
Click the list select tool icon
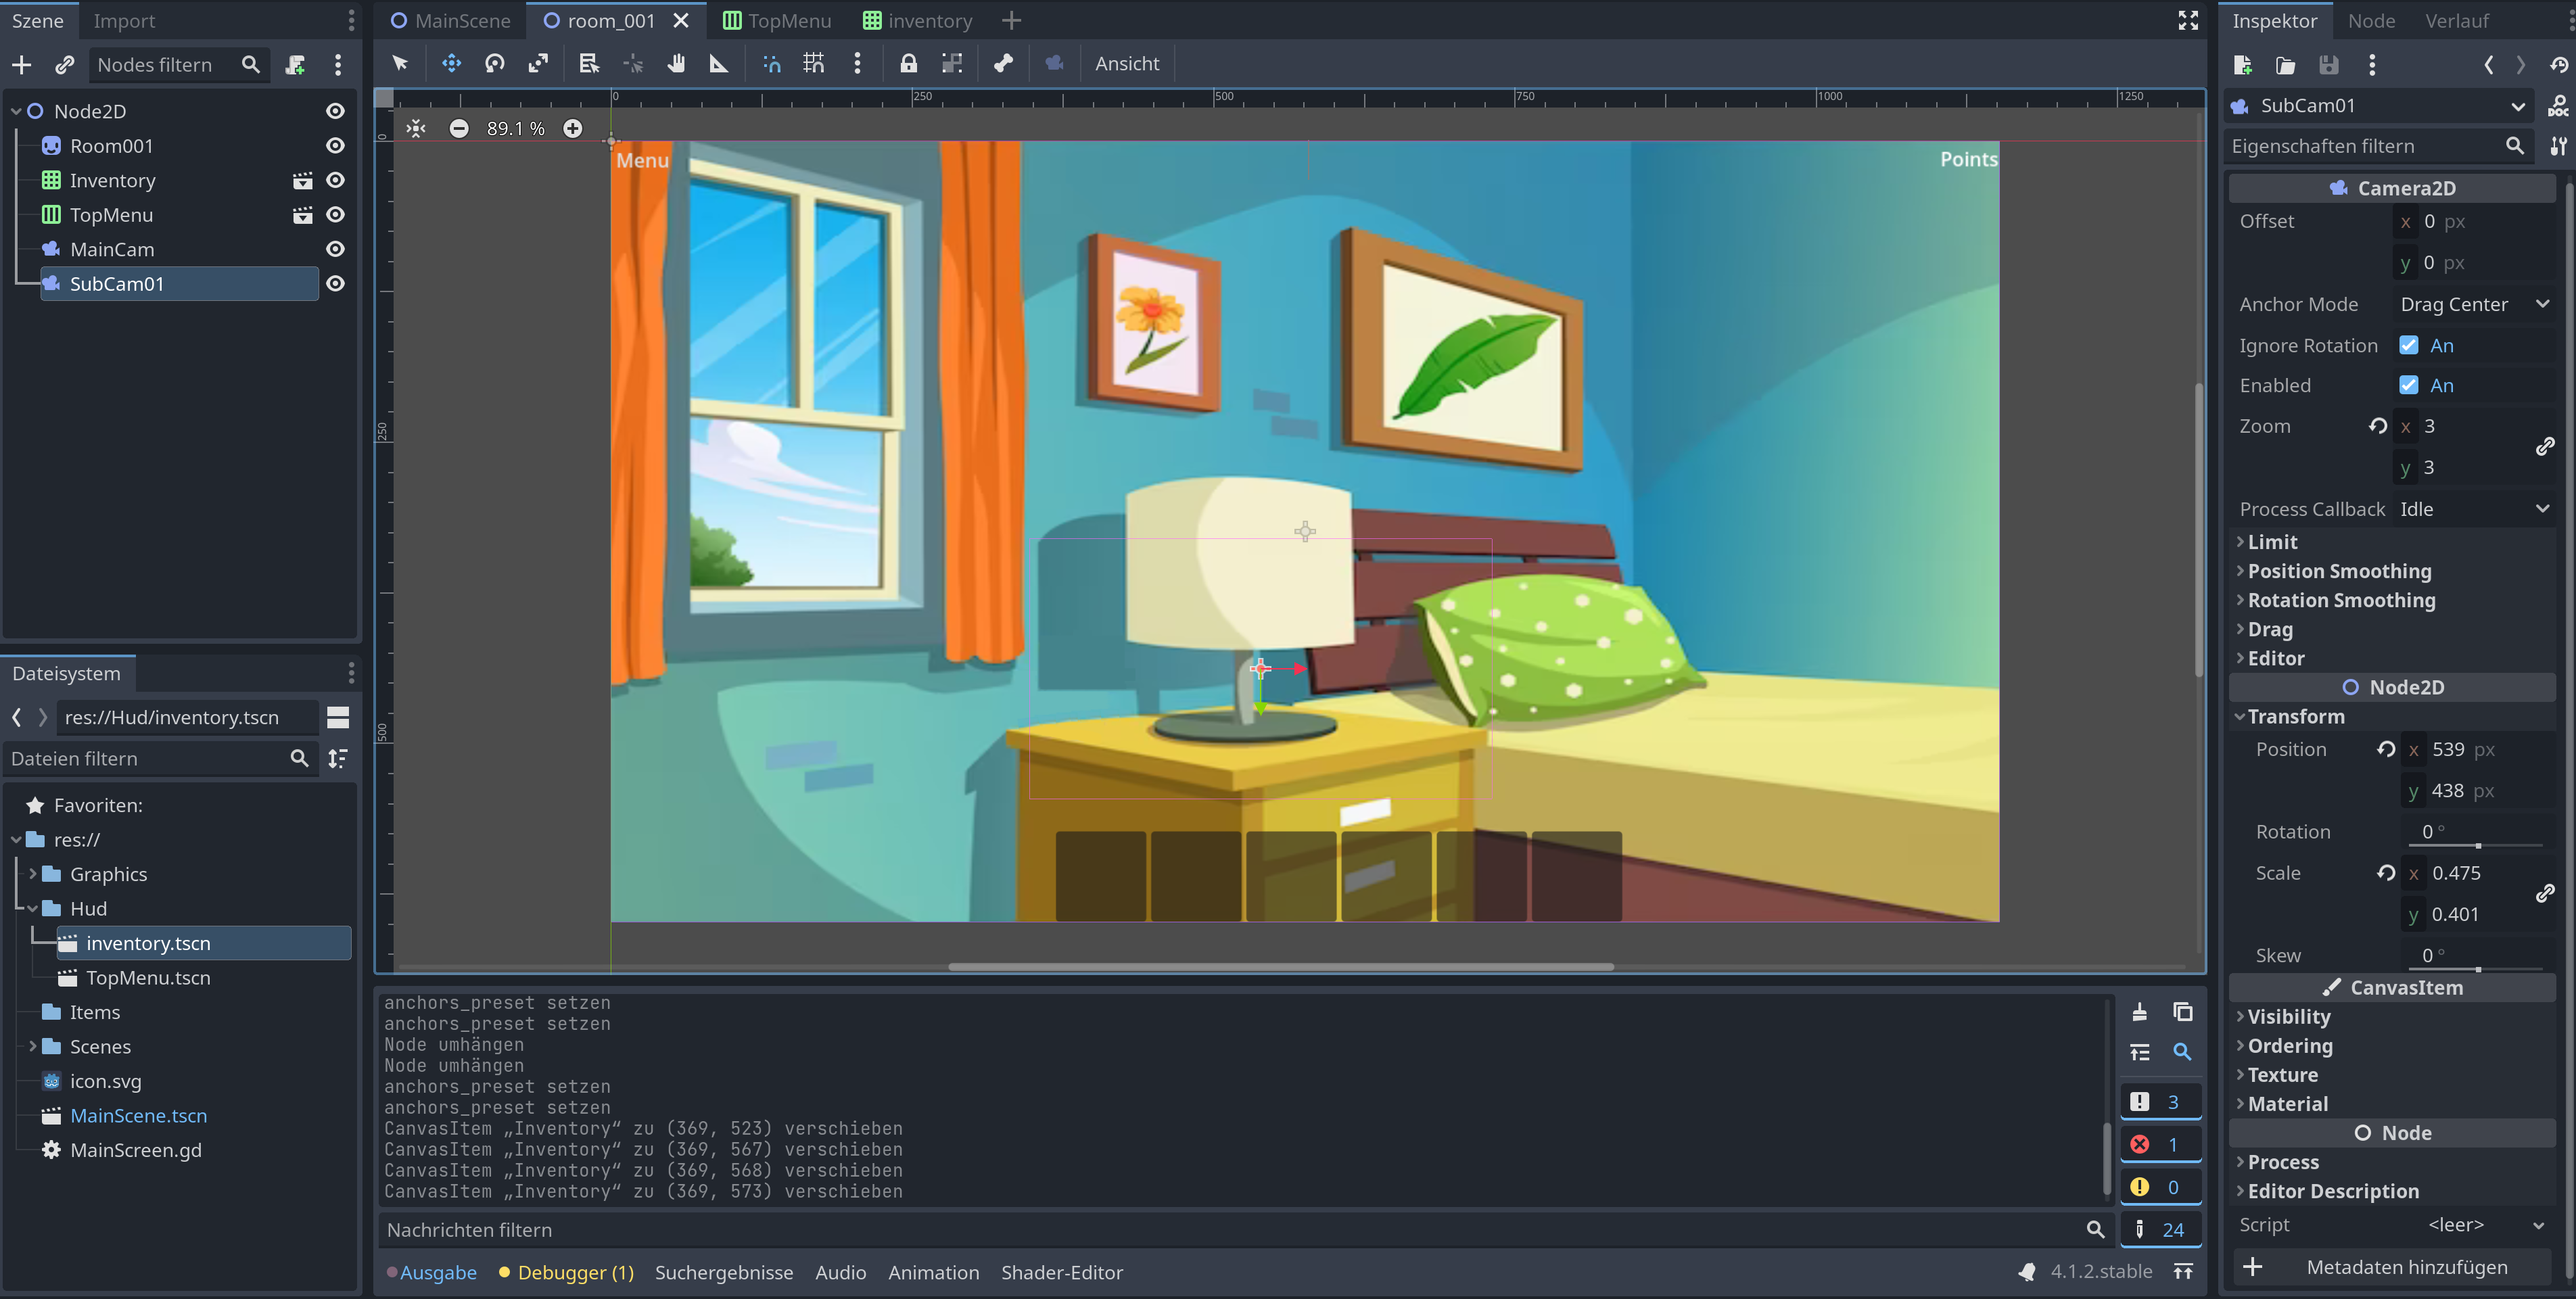(x=589, y=63)
